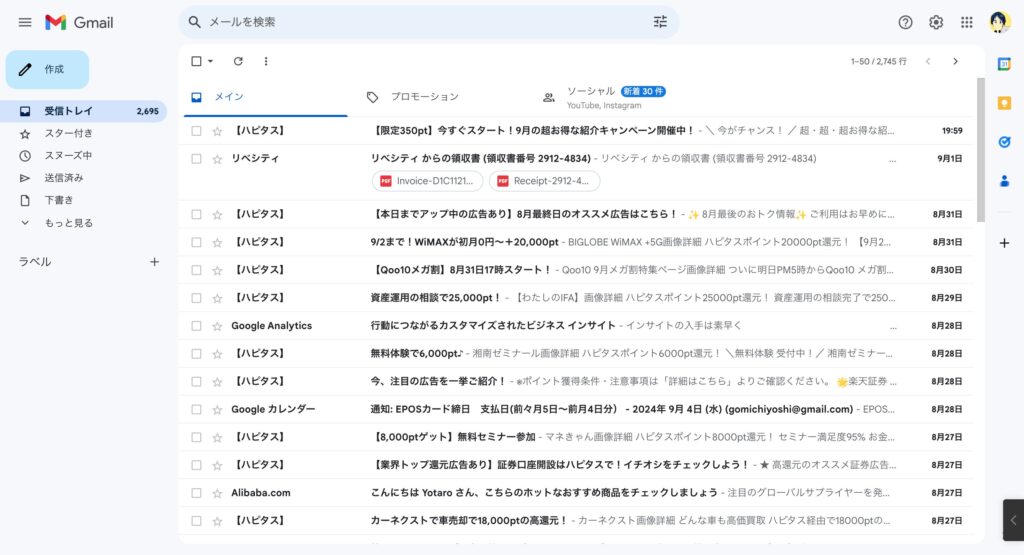Viewport: 1024px width, 555px height.
Task: Create new label plus icon
Action: click(x=154, y=262)
